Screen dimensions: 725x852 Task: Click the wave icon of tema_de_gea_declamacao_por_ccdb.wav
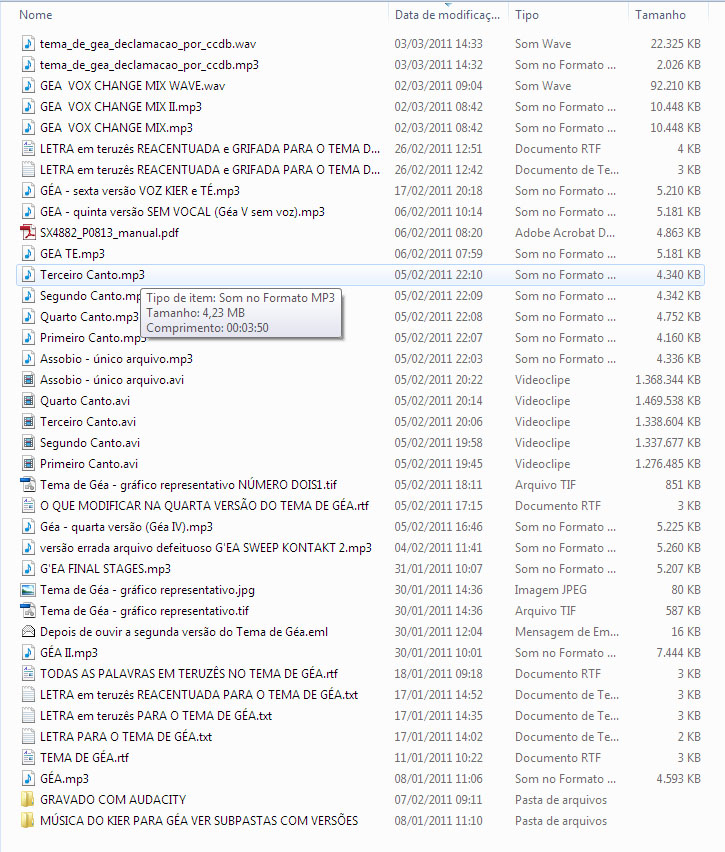[x=28, y=44]
